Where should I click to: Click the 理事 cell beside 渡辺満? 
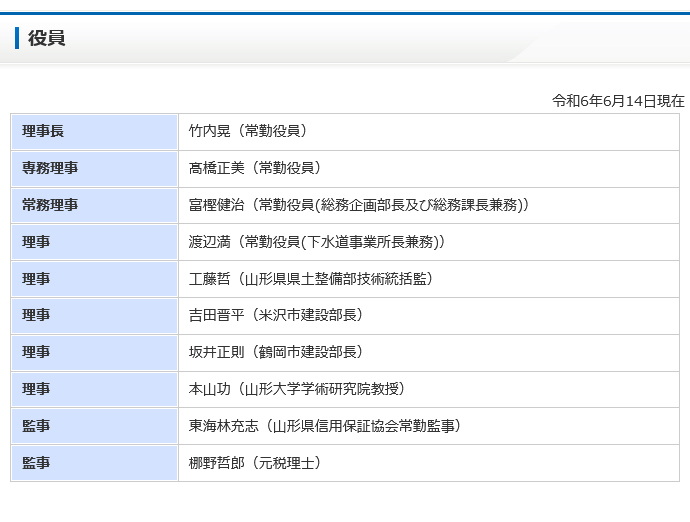click(x=95, y=243)
